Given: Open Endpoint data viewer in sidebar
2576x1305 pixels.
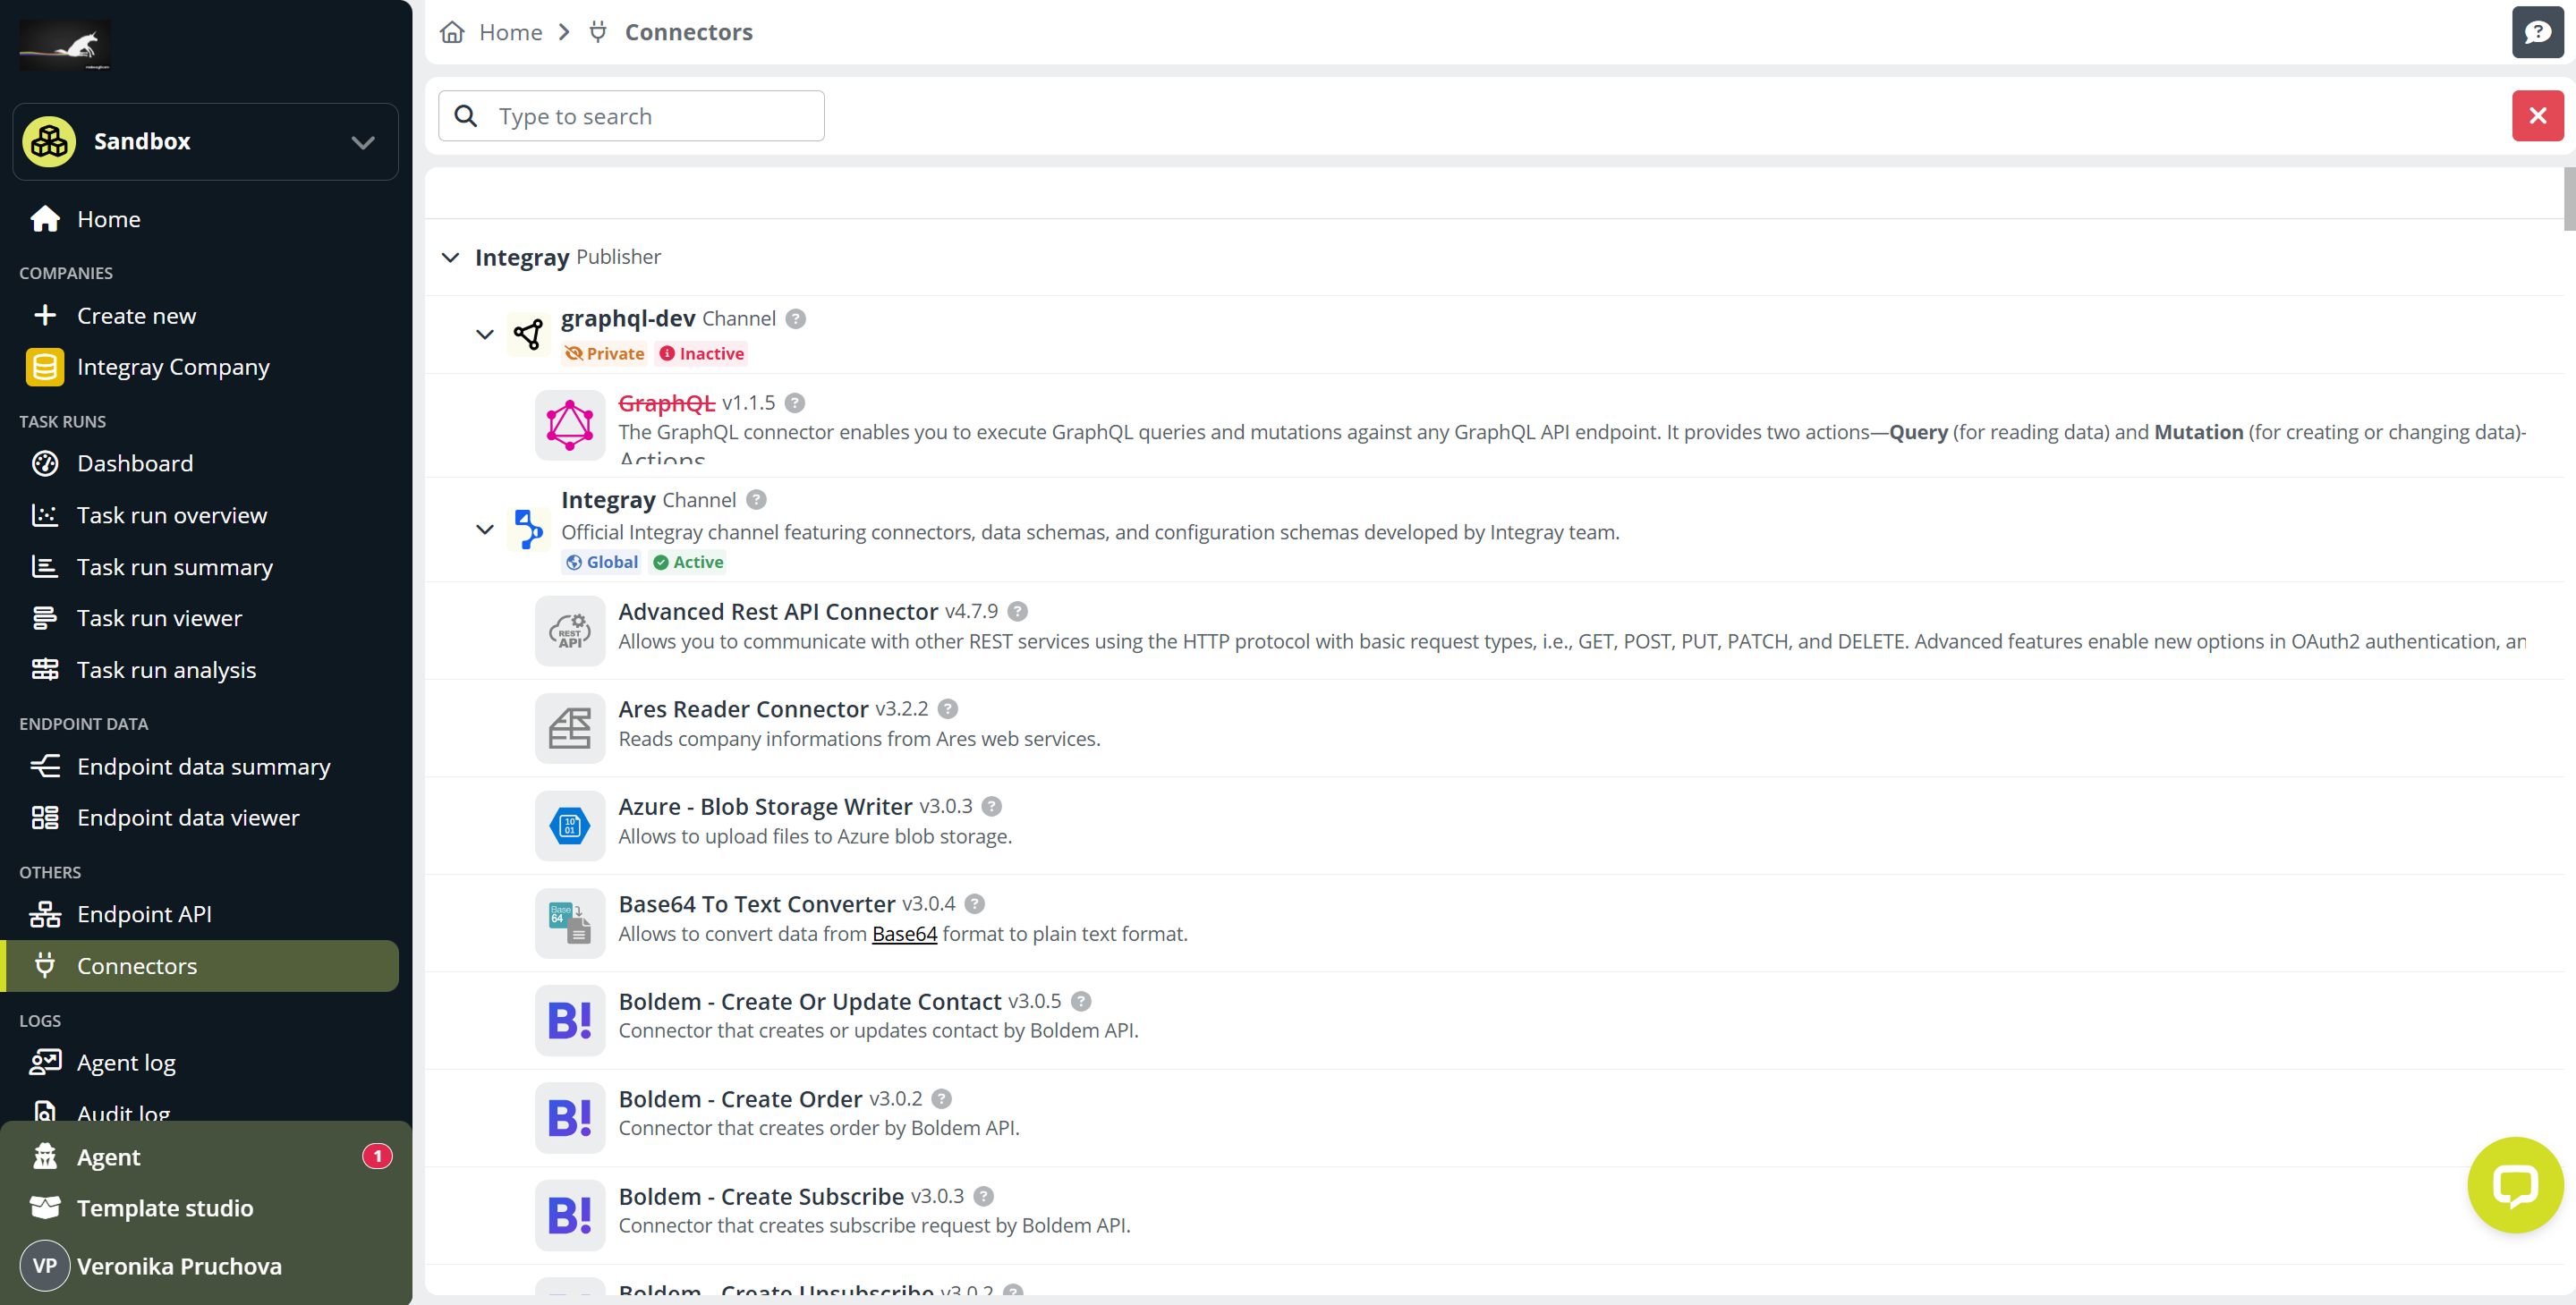Looking at the screenshot, I should [x=187, y=818].
